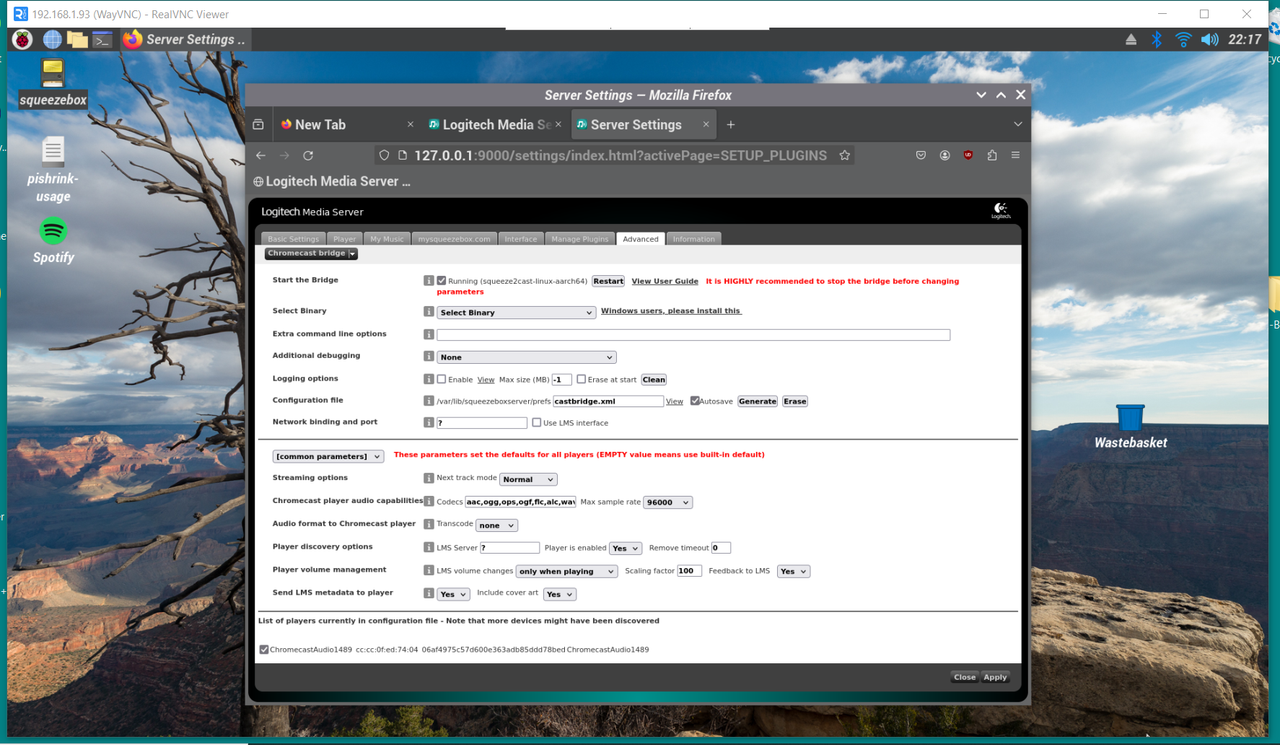
Task: Click the Firefox back arrow
Action: tap(261, 156)
